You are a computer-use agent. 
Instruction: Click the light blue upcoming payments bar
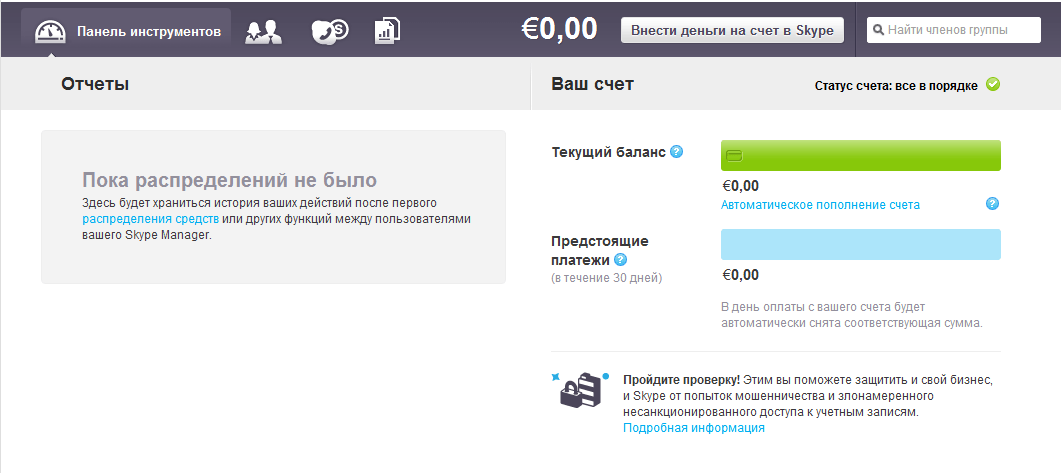[861, 244]
